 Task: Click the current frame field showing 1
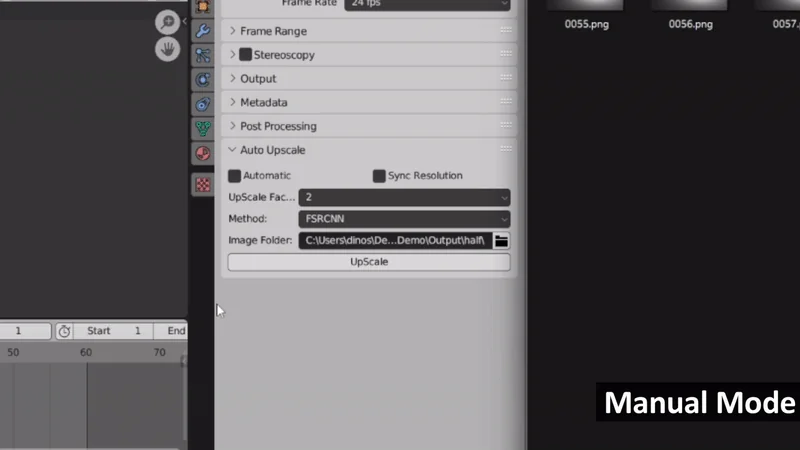26,331
